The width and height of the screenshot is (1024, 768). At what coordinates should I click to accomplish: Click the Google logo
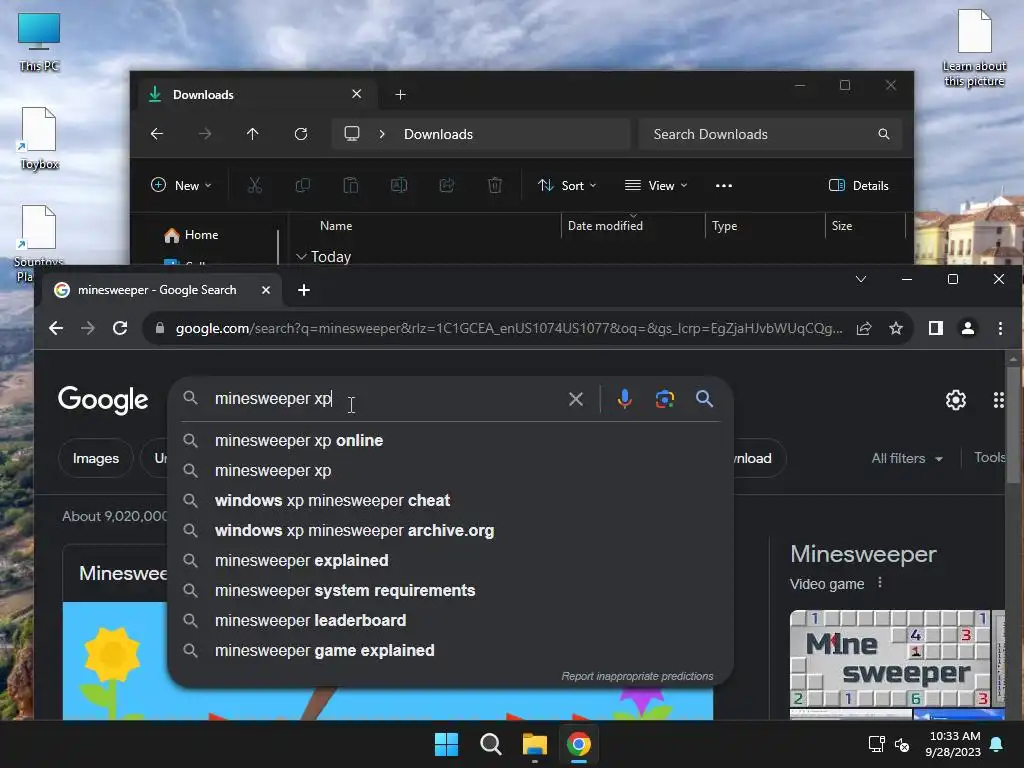coord(103,400)
